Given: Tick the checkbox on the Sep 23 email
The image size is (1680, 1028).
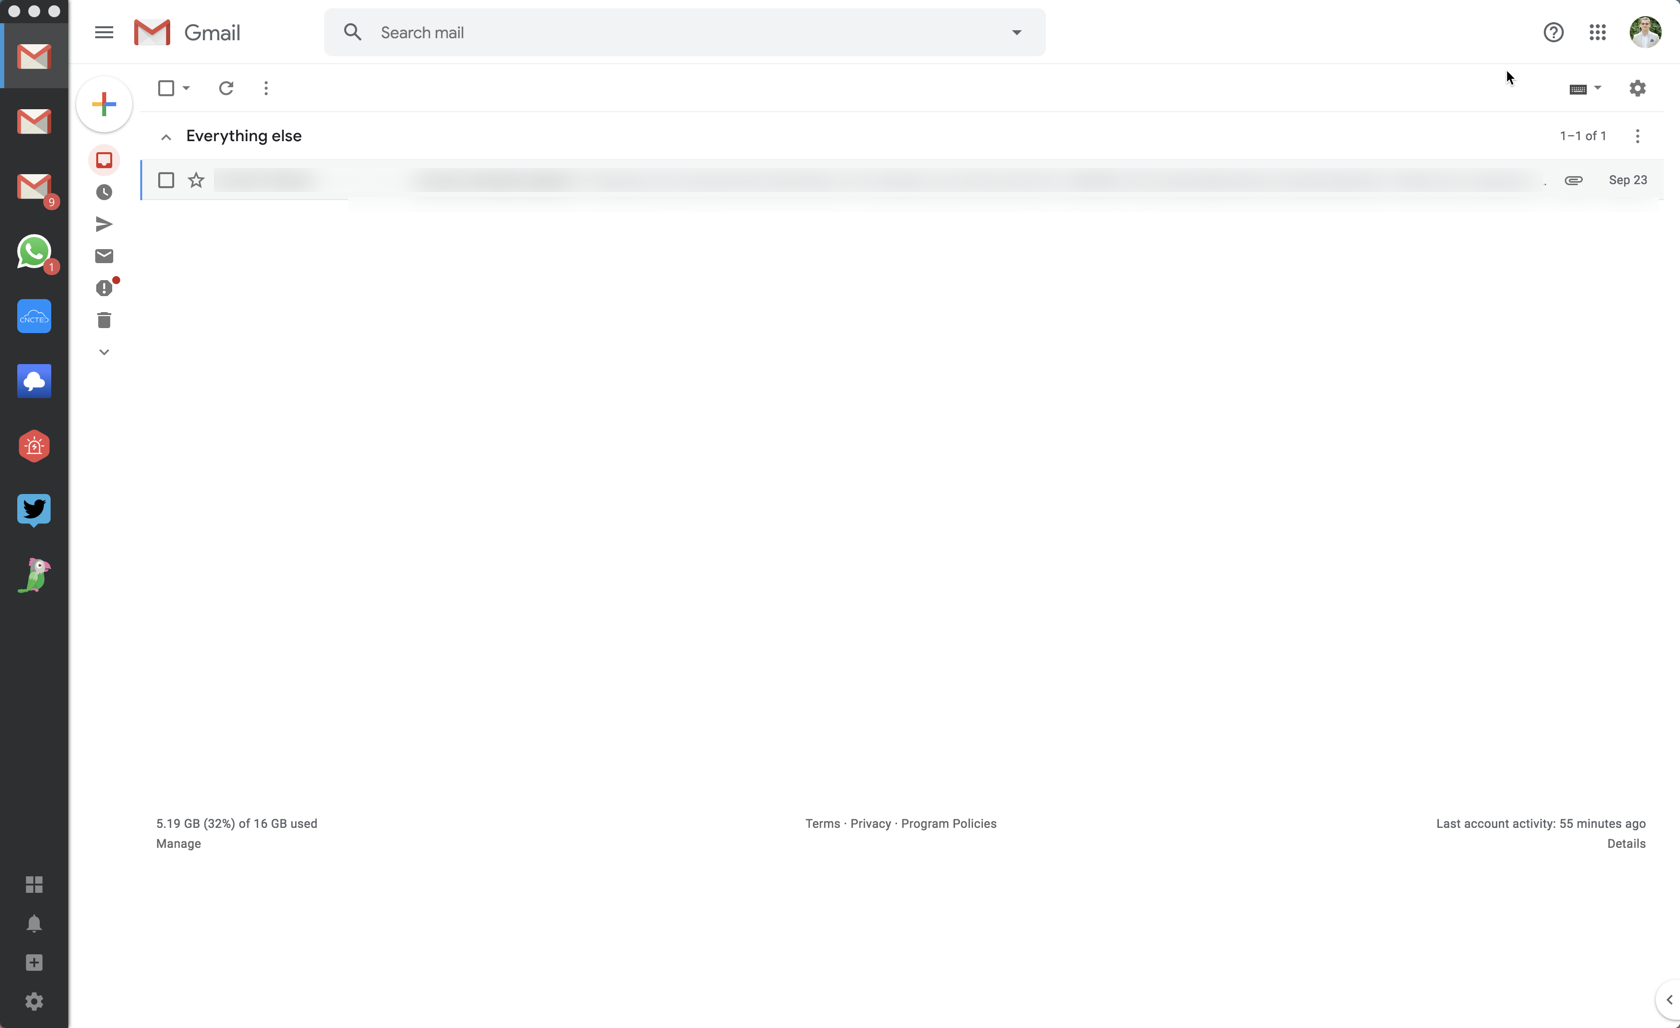Looking at the screenshot, I should 166,180.
